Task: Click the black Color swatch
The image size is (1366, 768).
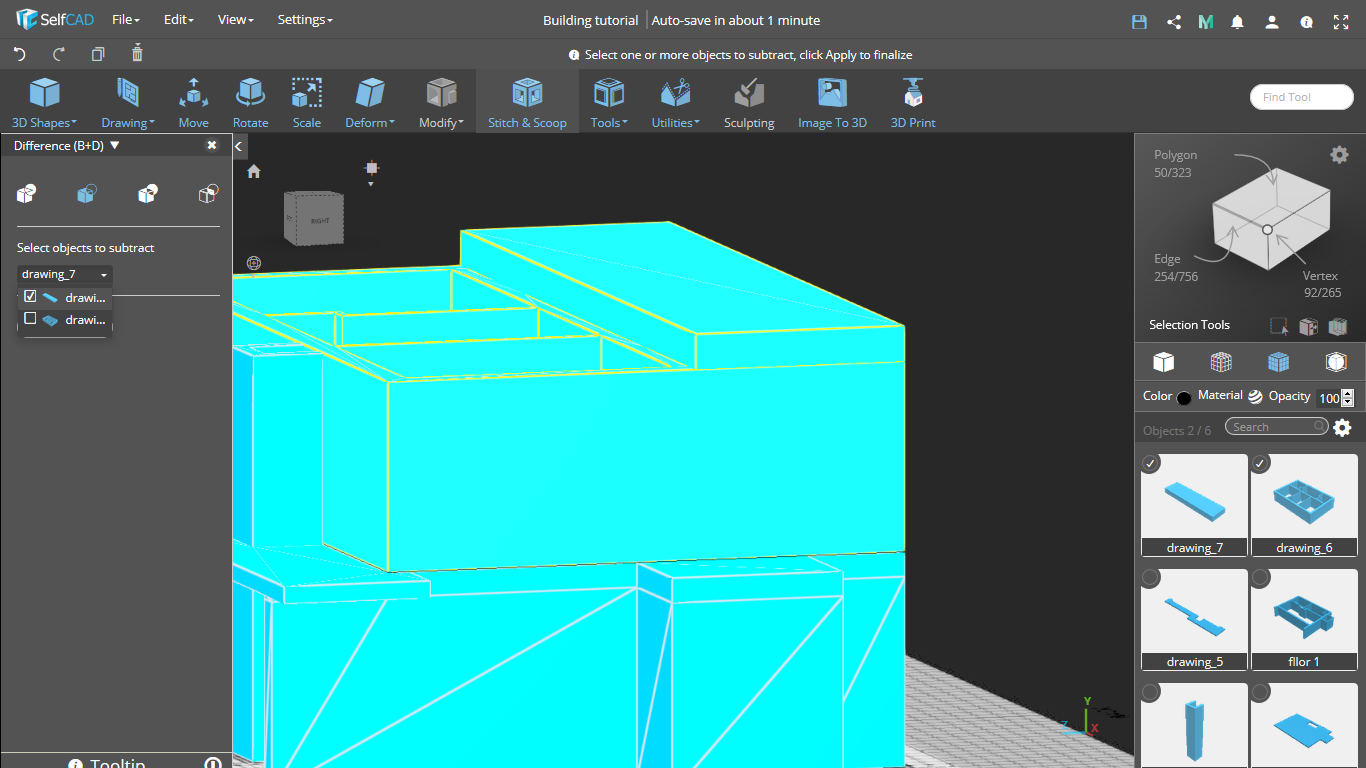Action: [x=1184, y=398]
